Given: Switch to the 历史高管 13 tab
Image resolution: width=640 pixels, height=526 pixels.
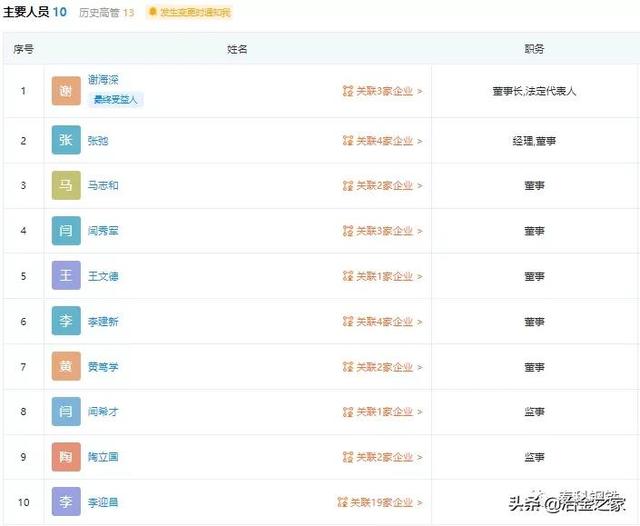Looking at the screenshot, I should coord(107,13).
